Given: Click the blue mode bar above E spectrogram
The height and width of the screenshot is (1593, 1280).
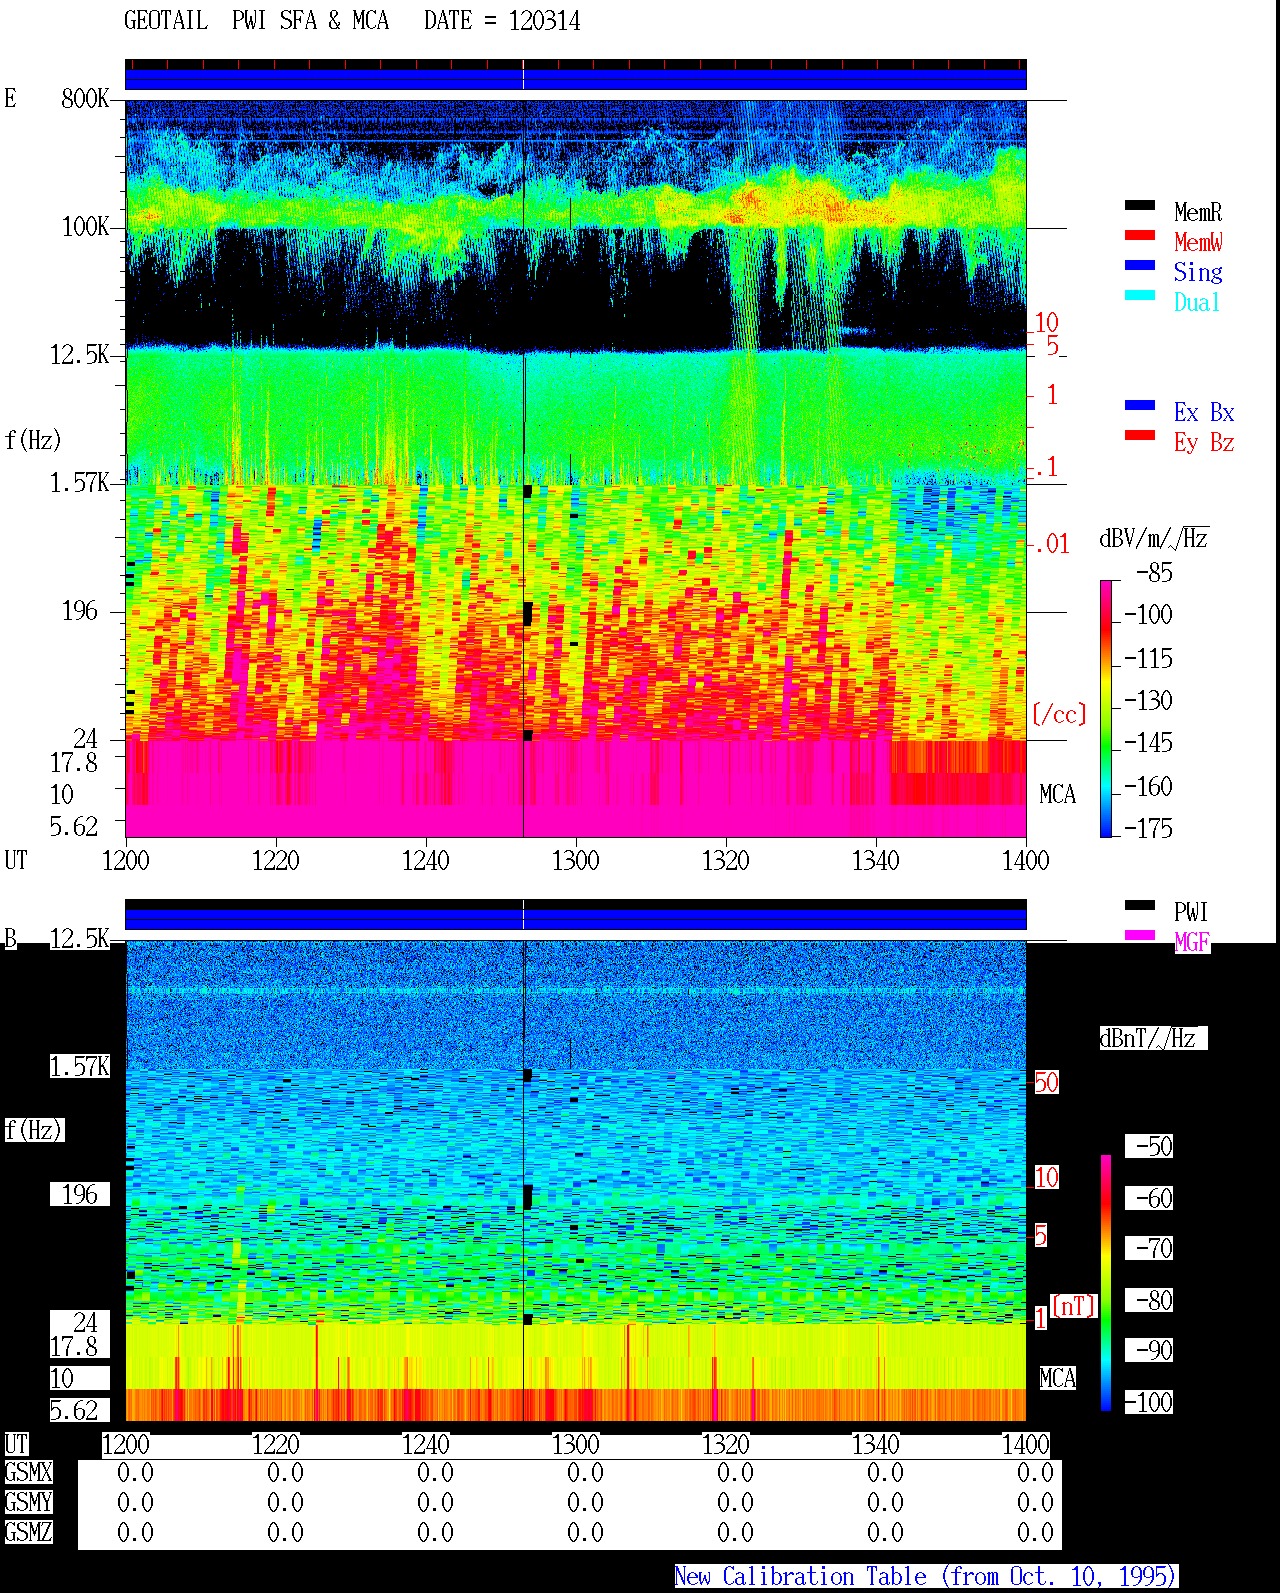Looking at the screenshot, I should 576,79.
